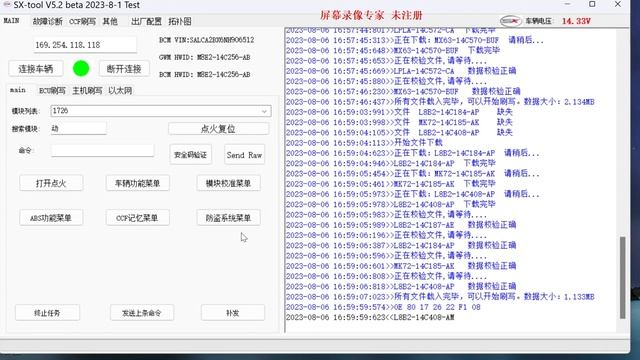The height and width of the screenshot is (360, 640).
Task: Click the 打开点火 button
Action: click(51, 183)
